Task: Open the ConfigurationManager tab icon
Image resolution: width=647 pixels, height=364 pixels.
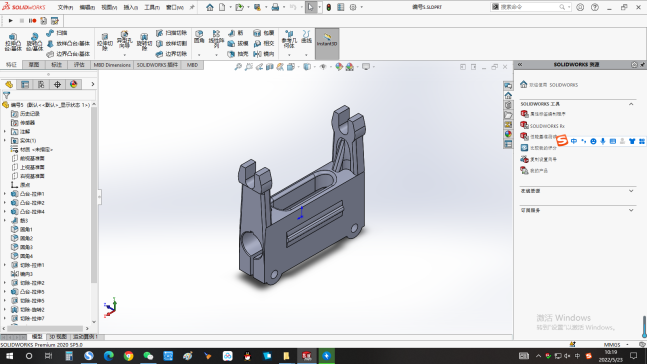Action: point(41,84)
